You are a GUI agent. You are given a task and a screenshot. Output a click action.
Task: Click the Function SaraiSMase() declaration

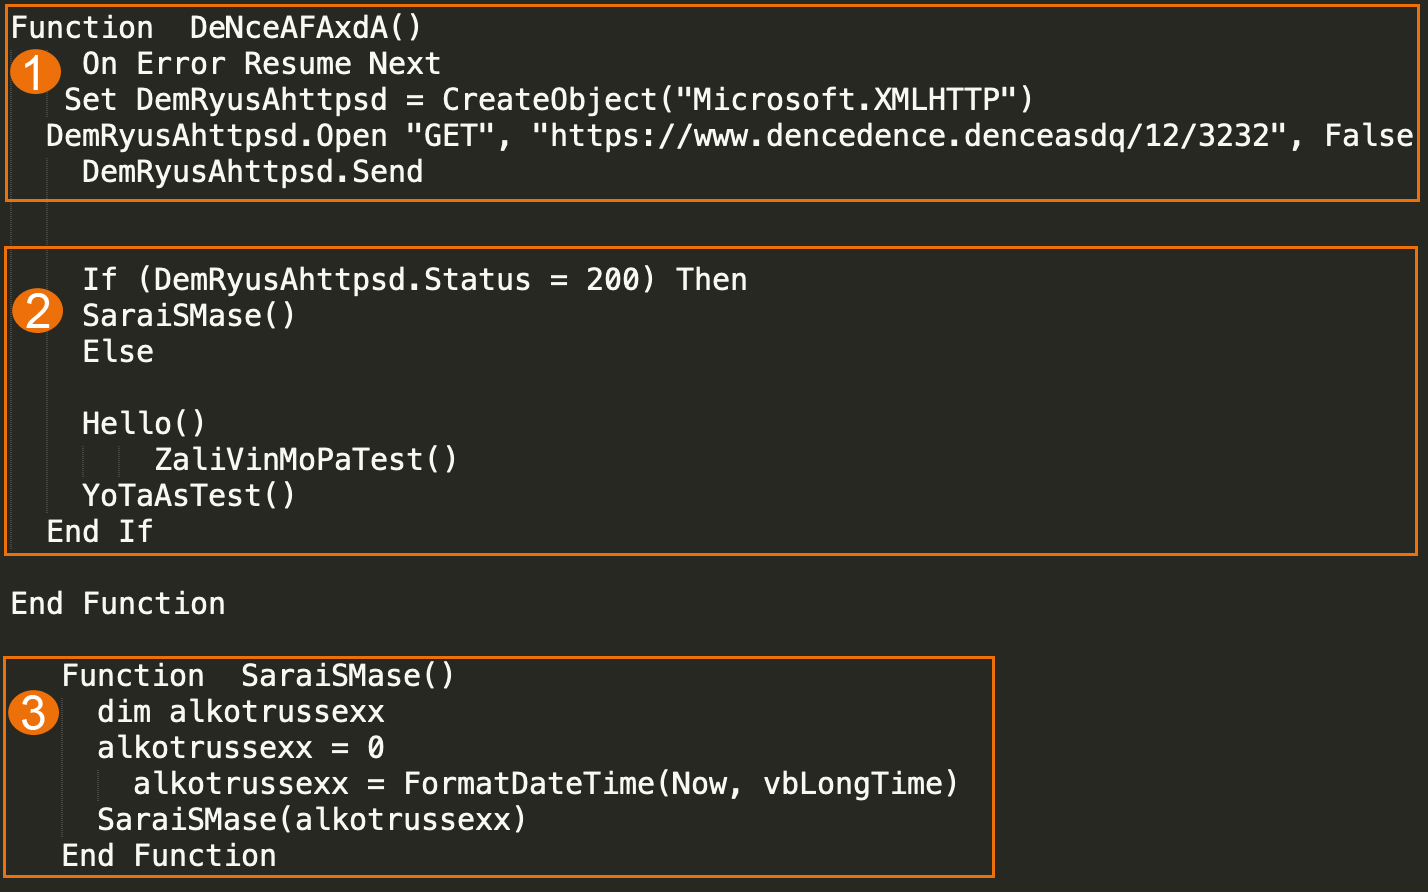click(258, 676)
